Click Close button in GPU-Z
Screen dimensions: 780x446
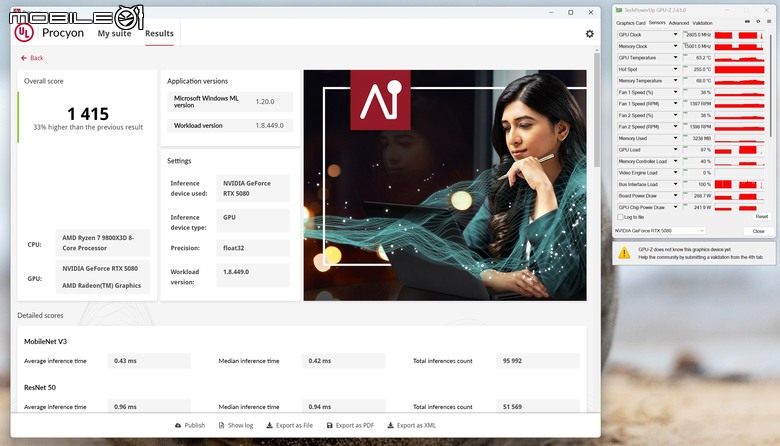758,231
